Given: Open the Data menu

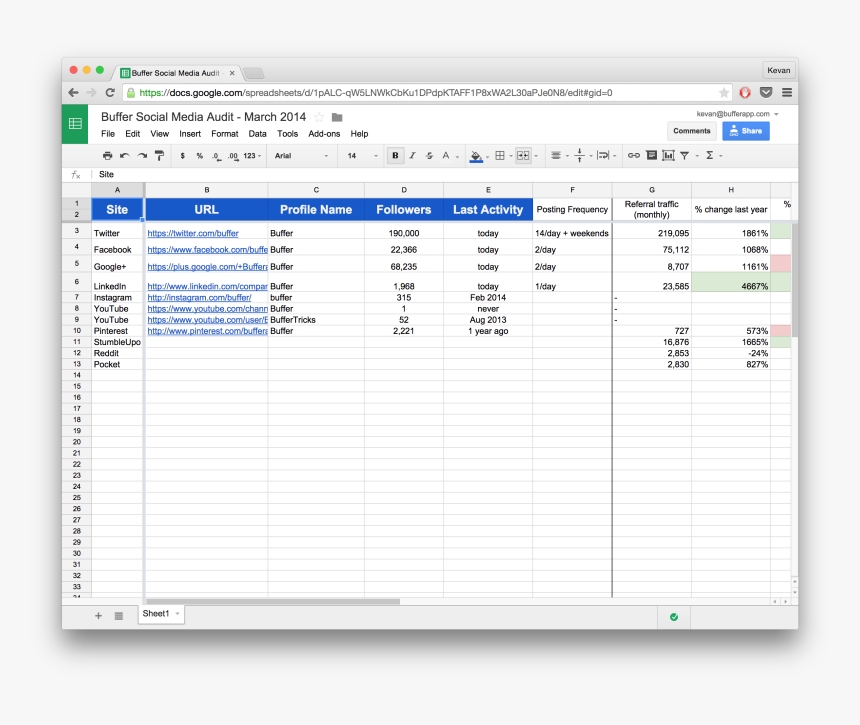Looking at the screenshot, I should pos(257,134).
